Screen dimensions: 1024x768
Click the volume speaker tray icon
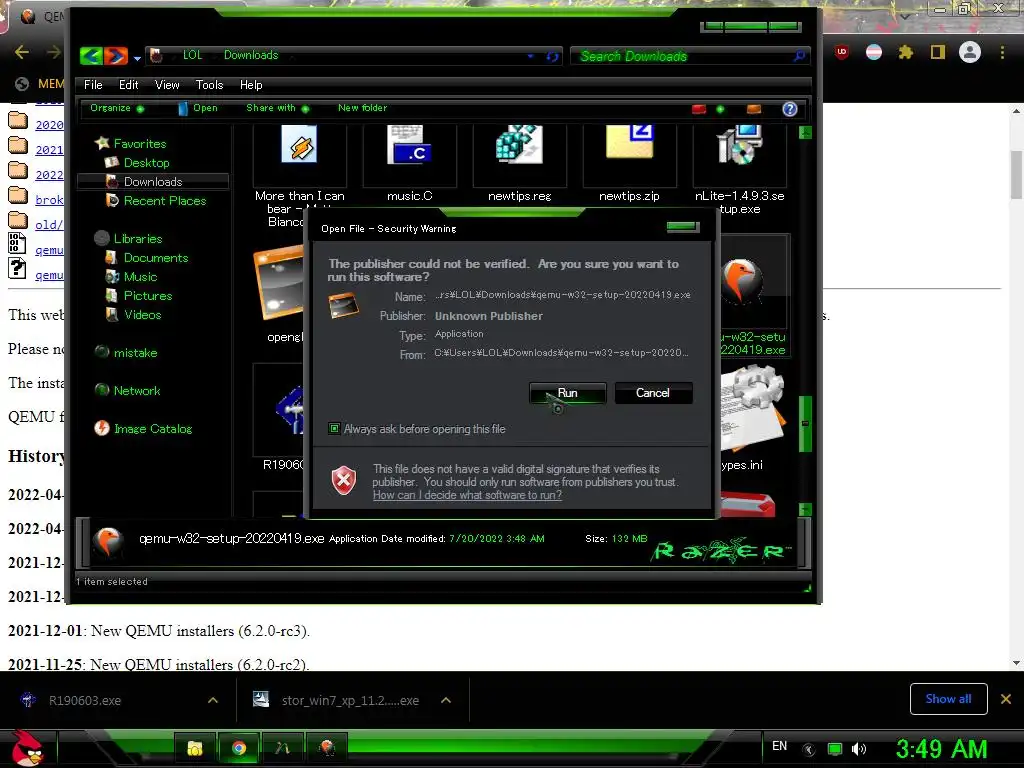(x=859, y=749)
